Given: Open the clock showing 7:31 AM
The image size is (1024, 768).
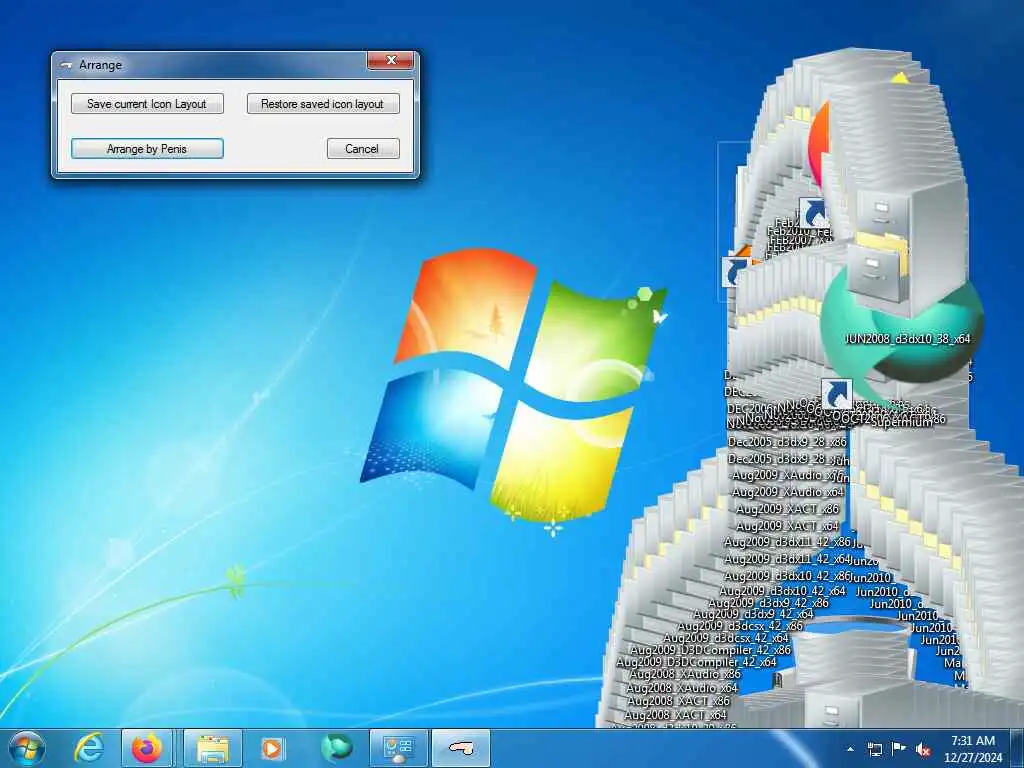Looking at the screenshot, I should (972, 749).
